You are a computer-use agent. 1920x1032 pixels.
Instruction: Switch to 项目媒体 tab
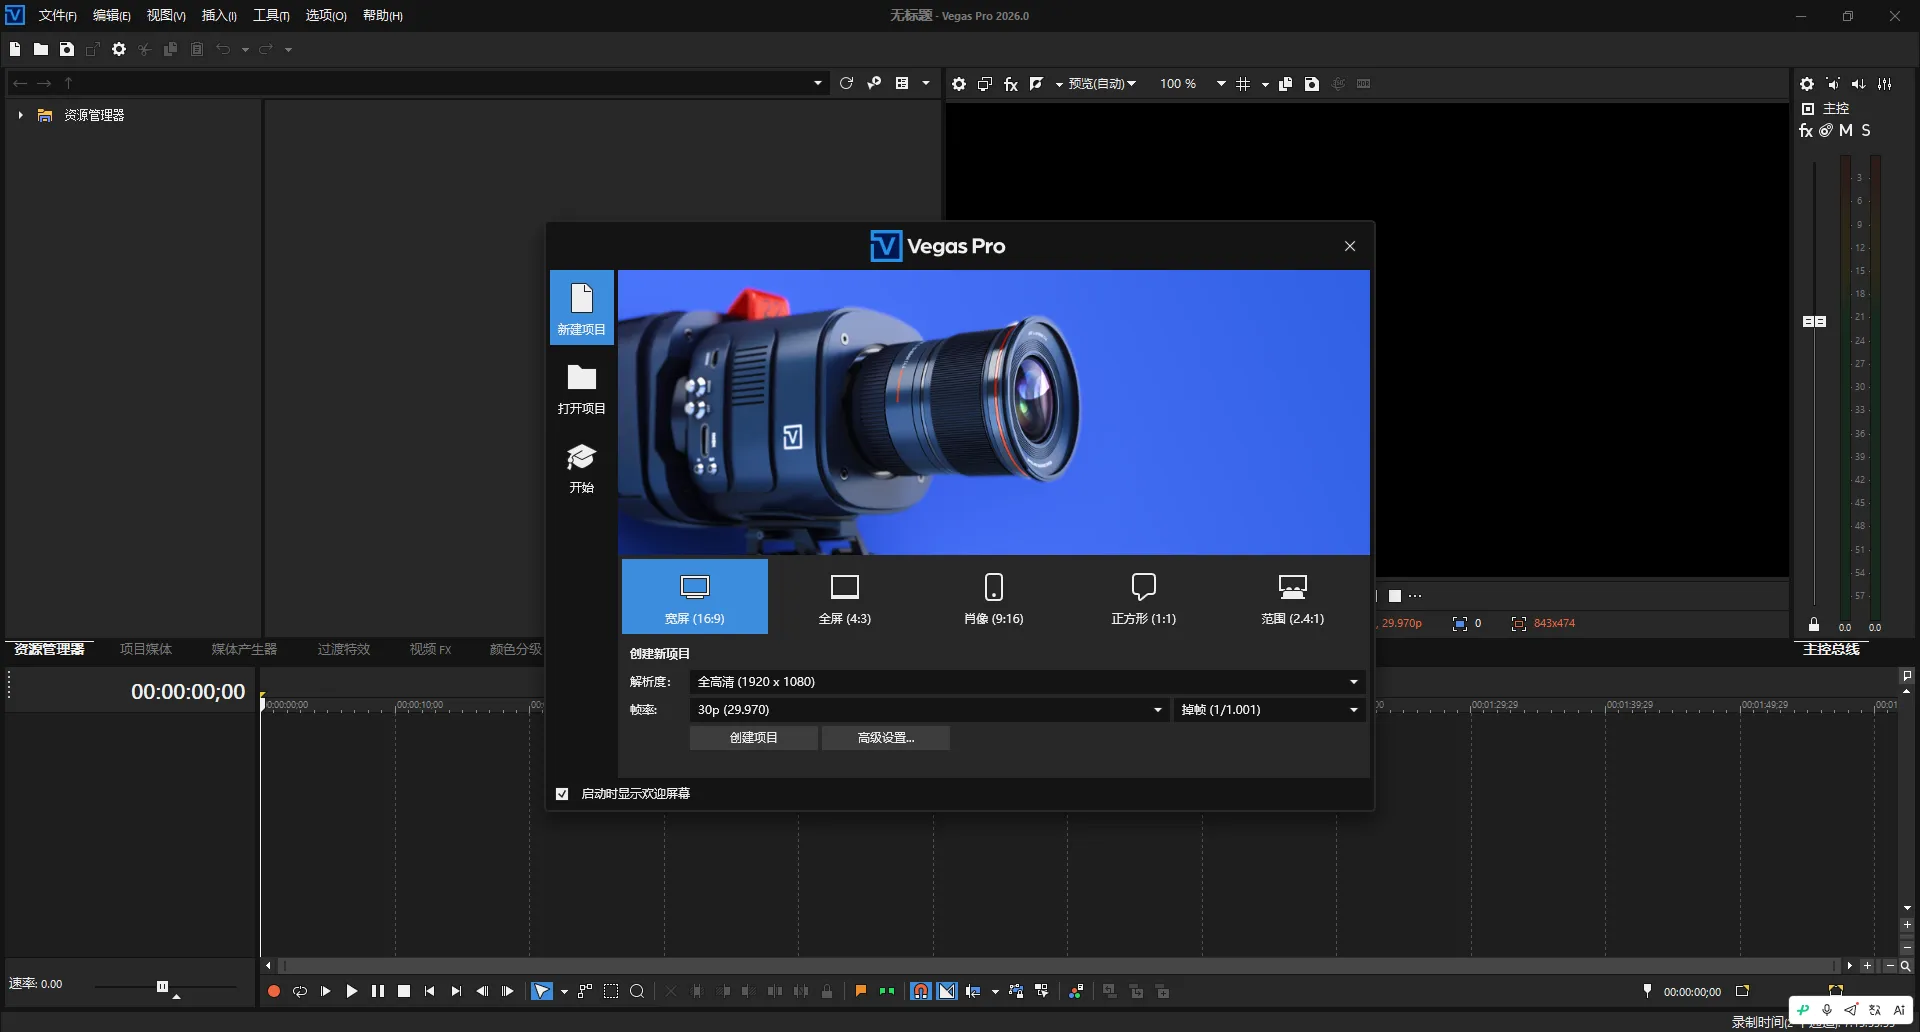point(146,650)
